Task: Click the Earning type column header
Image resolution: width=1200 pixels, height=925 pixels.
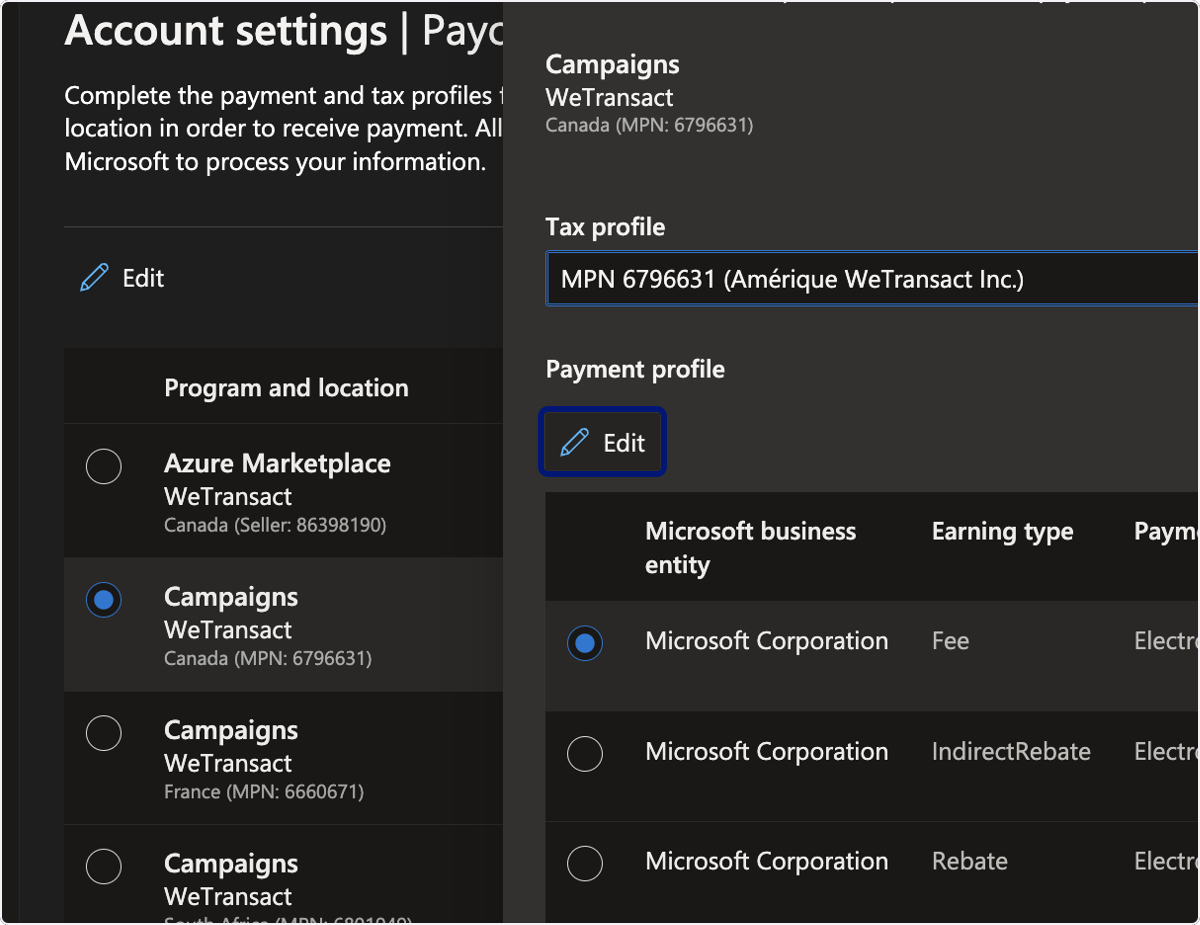Action: coord(1002,531)
